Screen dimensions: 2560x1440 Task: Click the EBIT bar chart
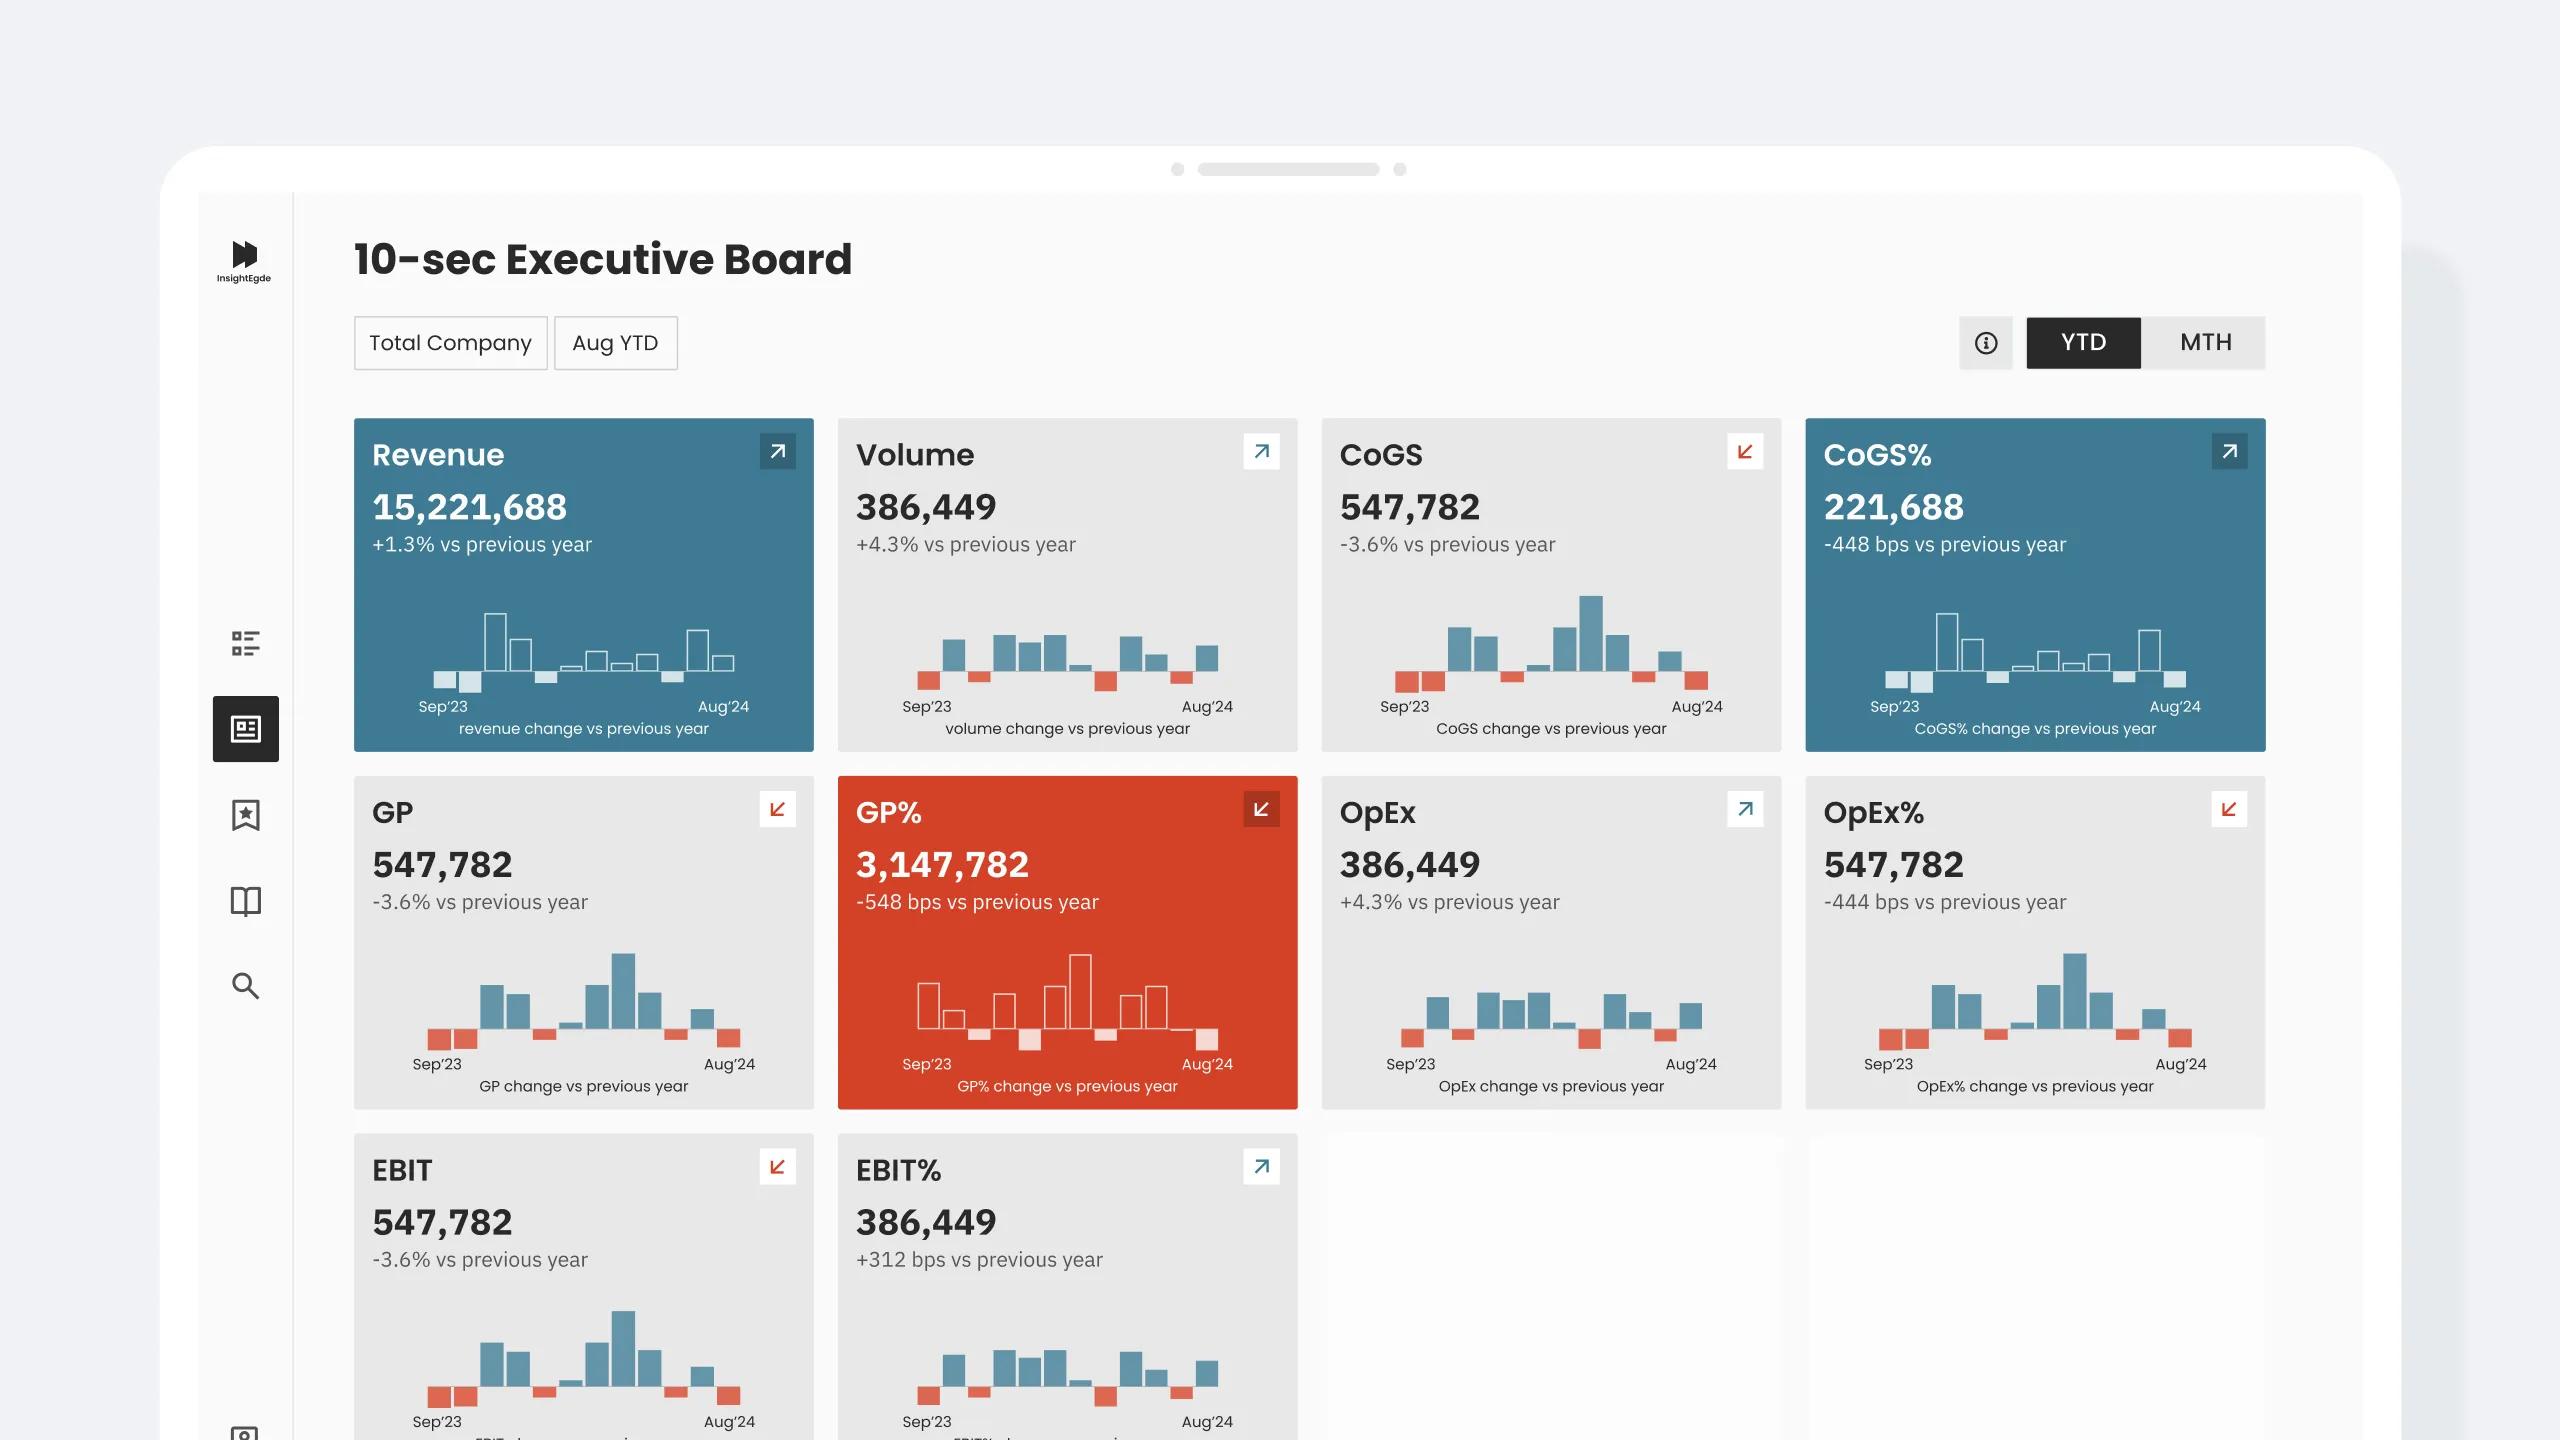click(x=584, y=1359)
